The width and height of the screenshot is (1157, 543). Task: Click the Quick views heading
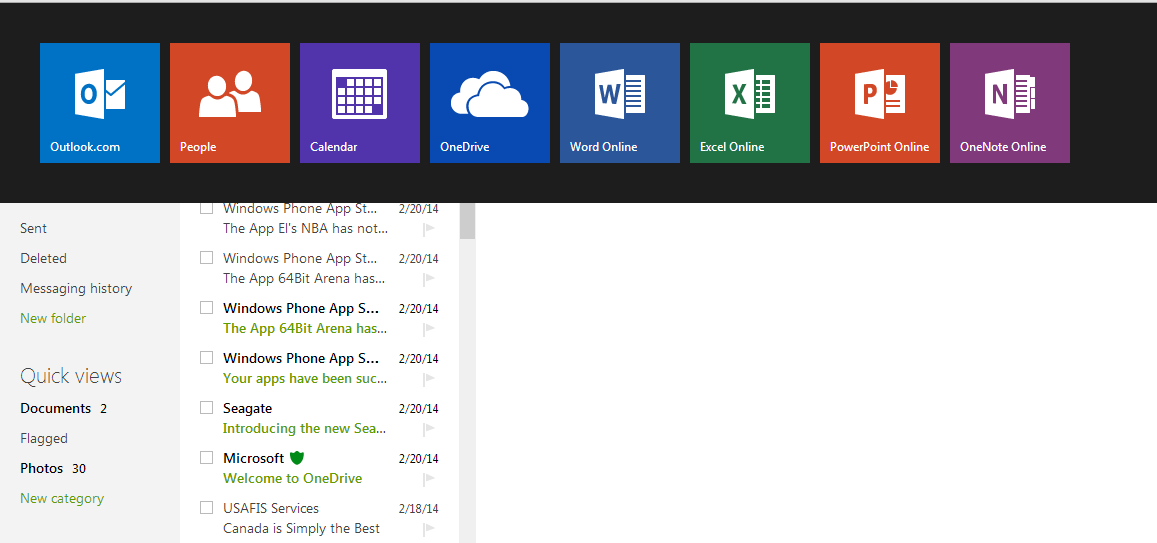[x=71, y=376]
